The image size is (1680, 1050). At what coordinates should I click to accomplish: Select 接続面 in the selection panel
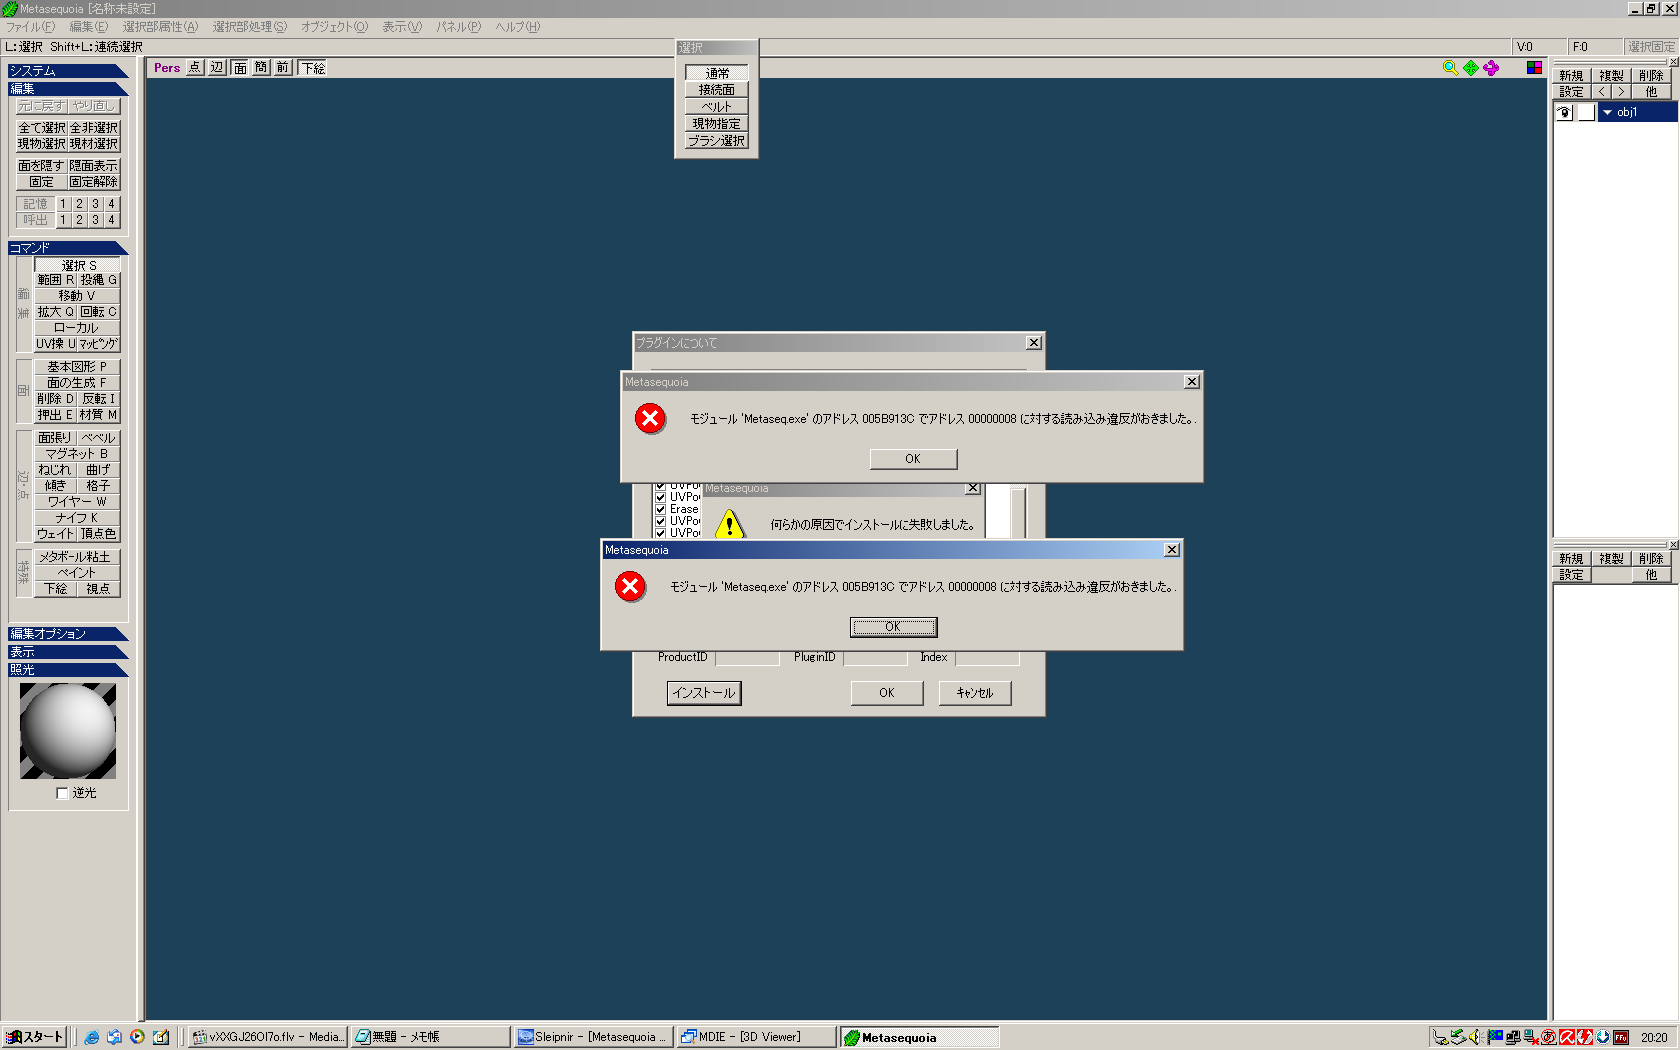[x=716, y=90]
